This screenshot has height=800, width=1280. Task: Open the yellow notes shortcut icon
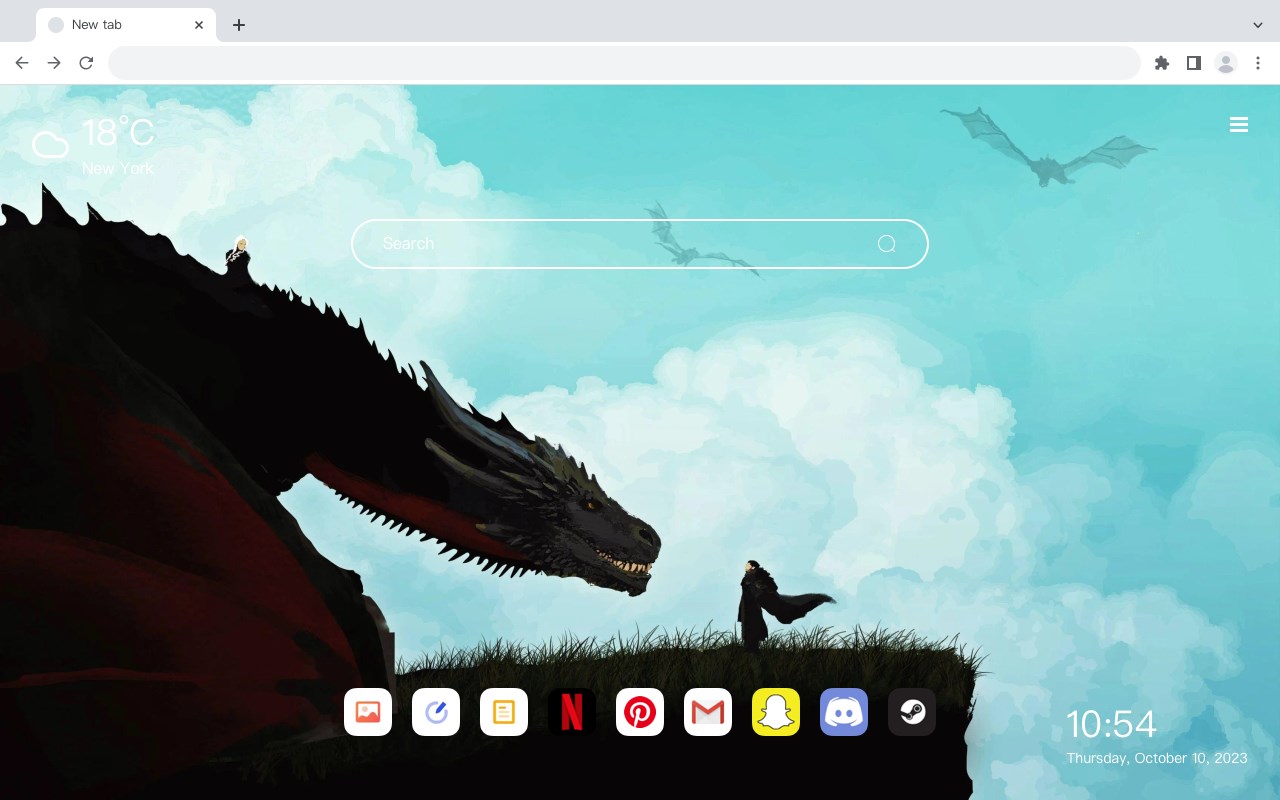(504, 712)
